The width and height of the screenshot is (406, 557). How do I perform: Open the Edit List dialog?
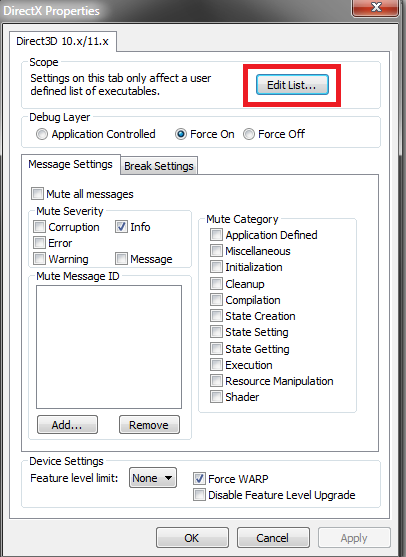[x=292, y=85]
